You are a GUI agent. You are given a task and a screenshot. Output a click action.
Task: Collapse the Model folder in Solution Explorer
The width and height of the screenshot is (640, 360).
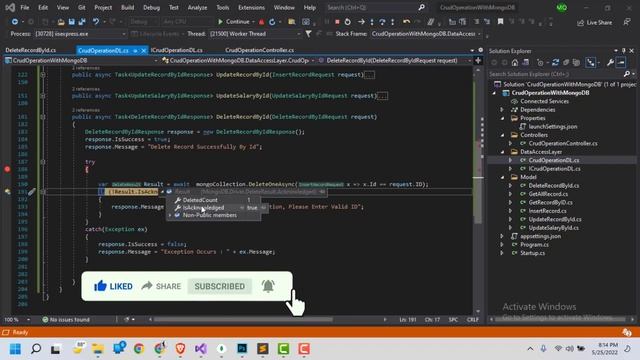tap(502, 177)
